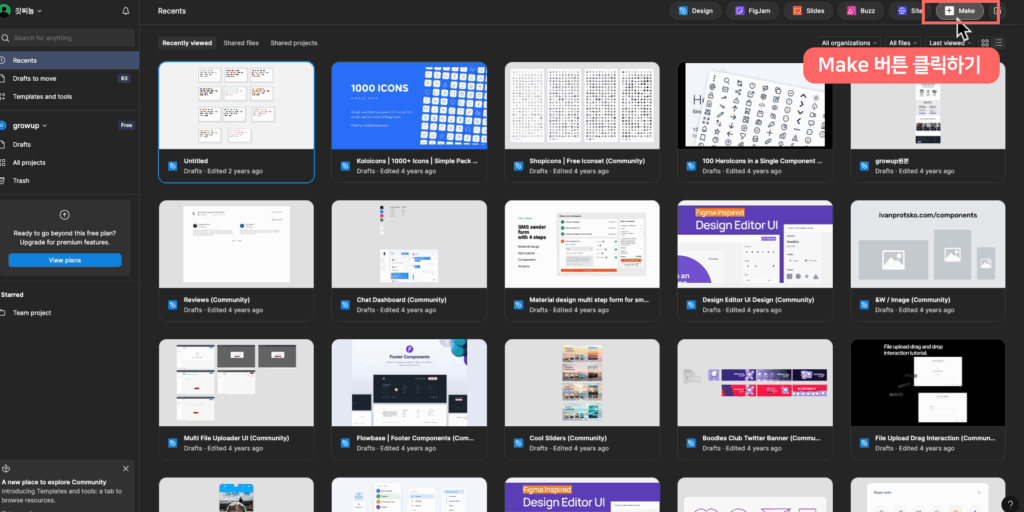This screenshot has height=512, width=1024.
Task: Create a new Design file
Action: pyautogui.click(x=696, y=11)
